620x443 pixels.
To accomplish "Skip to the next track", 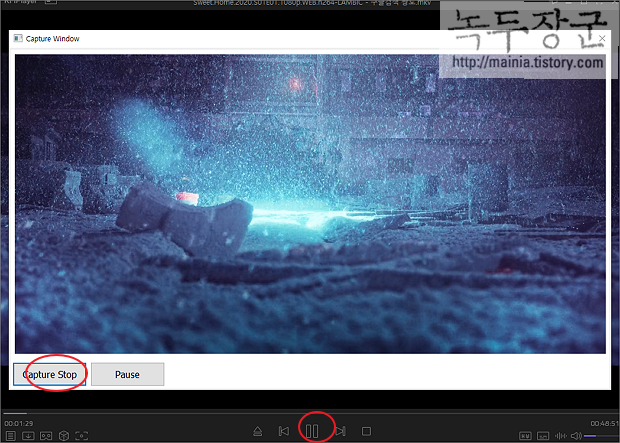I will 340,431.
